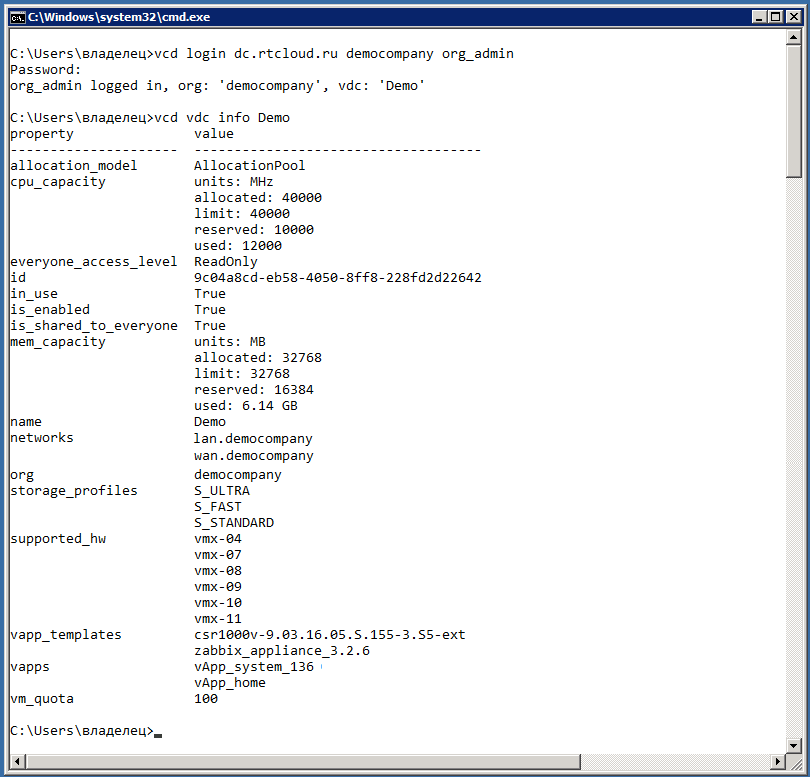Click the vertical scrollbar thumb

[x=794, y=110]
